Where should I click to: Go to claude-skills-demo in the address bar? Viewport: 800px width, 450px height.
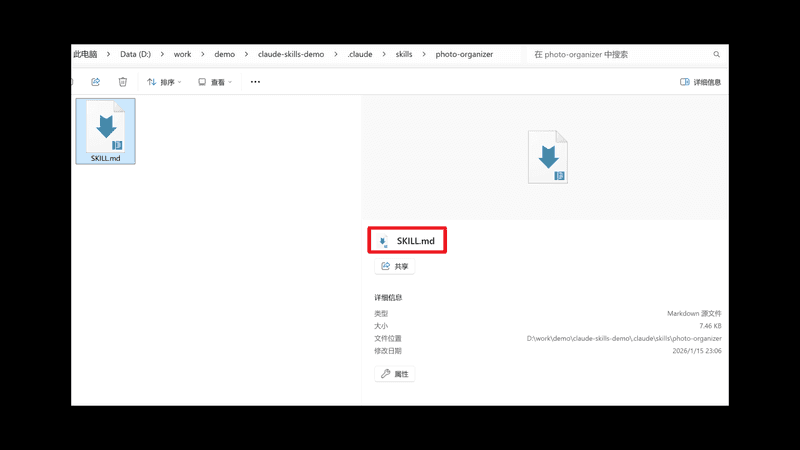(293, 54)
